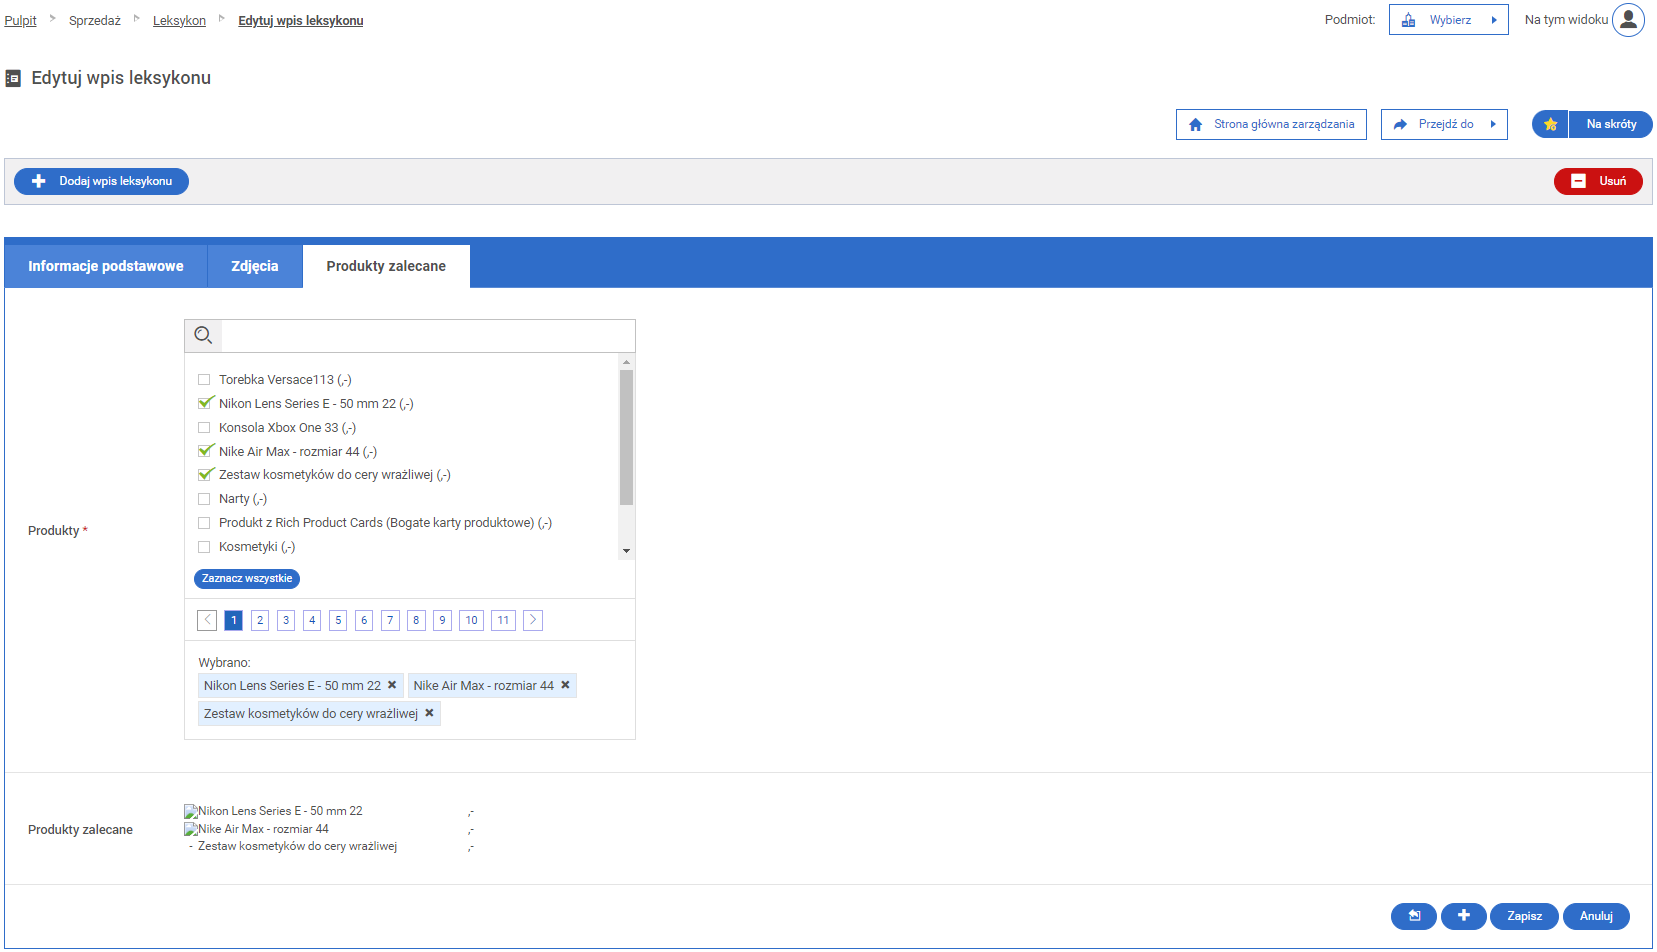Click the star favorites icon

point(1550,125)
